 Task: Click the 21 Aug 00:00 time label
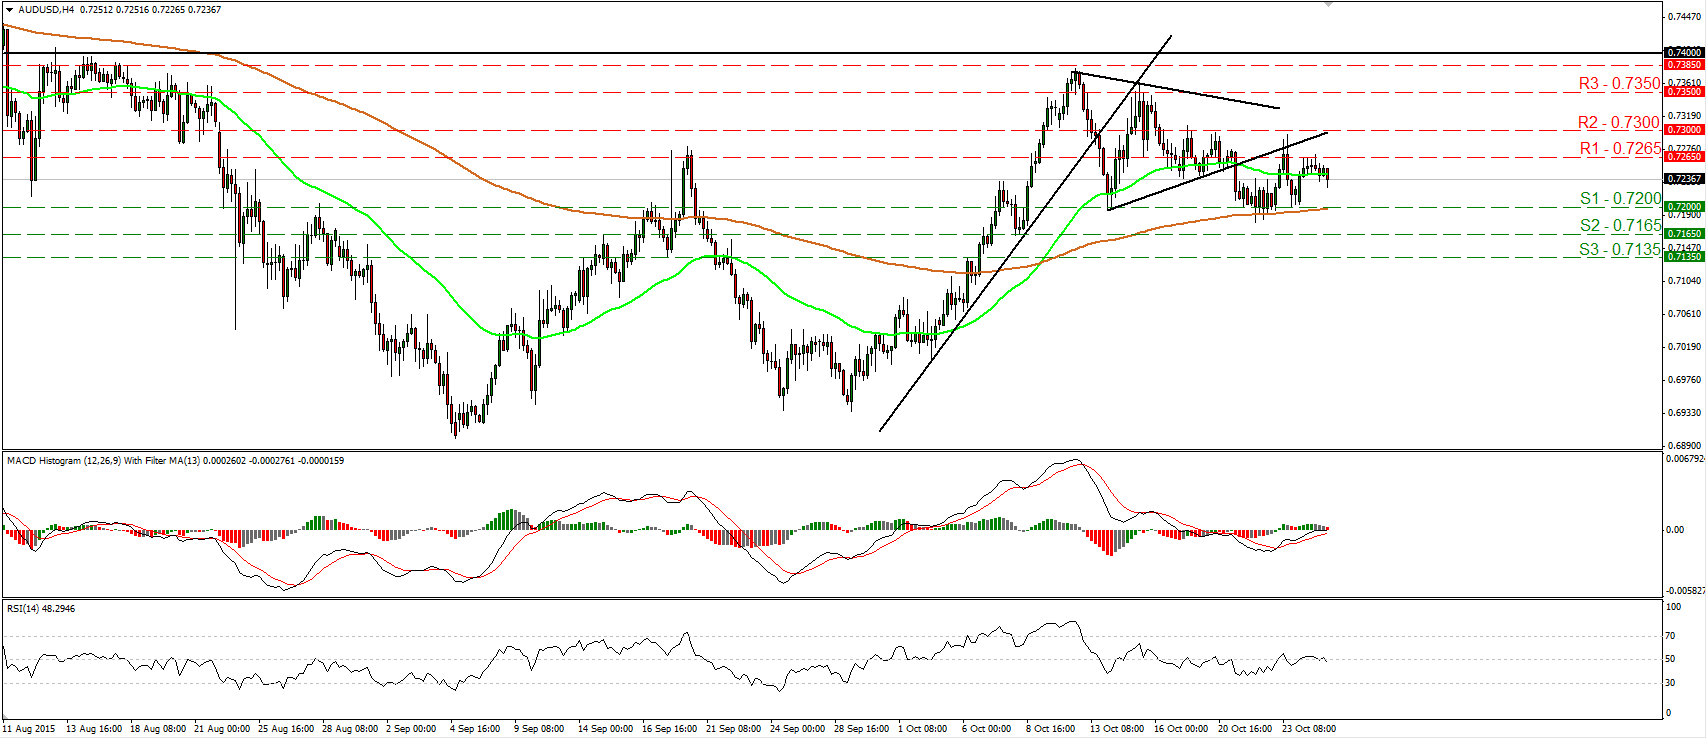coord(222,729)
